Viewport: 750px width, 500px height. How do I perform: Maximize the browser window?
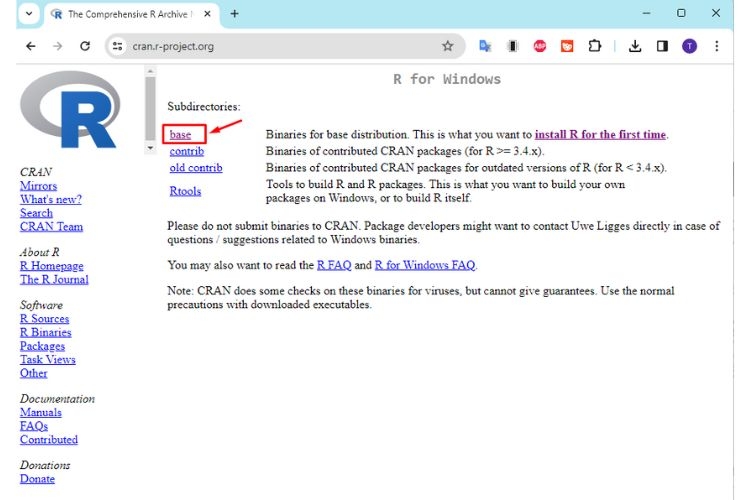(681, 13)
